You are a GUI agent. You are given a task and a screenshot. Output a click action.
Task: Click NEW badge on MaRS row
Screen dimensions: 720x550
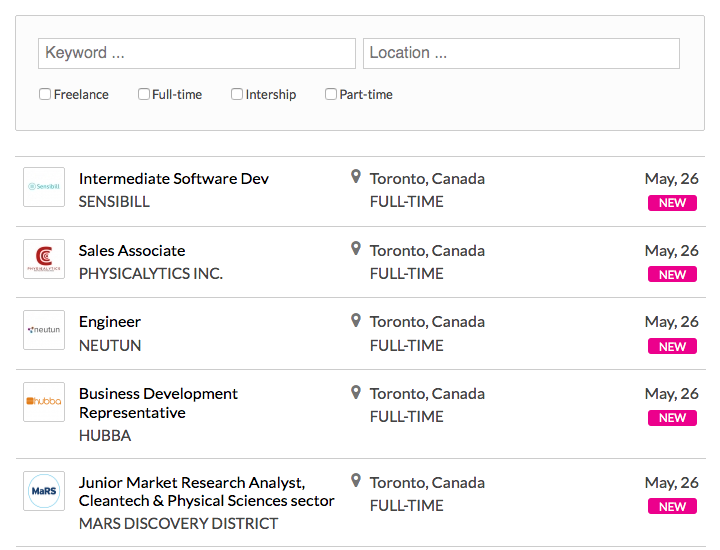click(672, 506)
